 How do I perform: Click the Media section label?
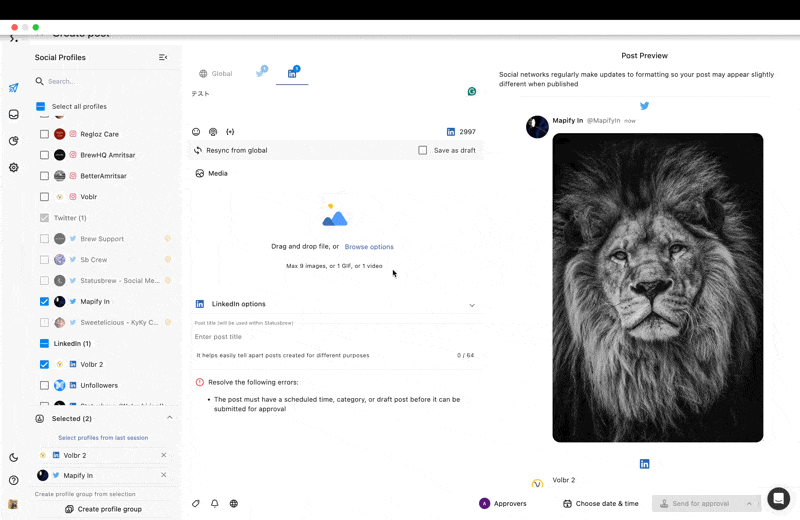point(218,173)
